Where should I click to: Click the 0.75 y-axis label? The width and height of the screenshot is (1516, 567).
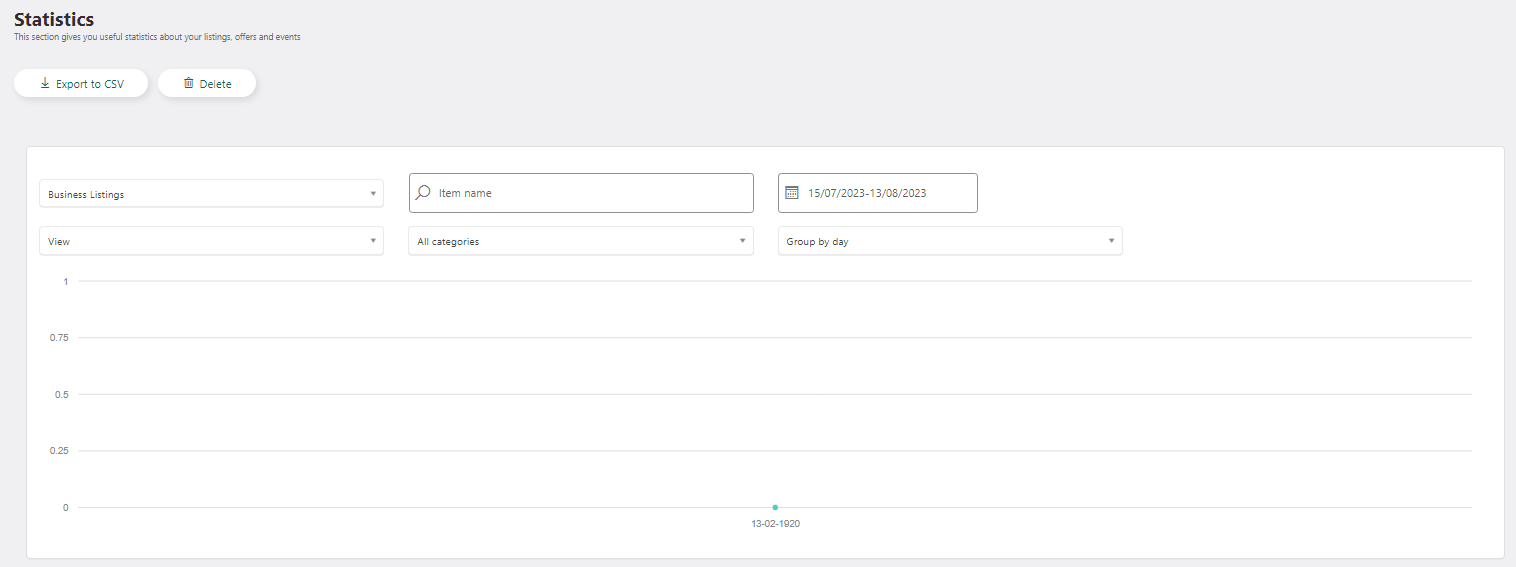pos(59,338)
